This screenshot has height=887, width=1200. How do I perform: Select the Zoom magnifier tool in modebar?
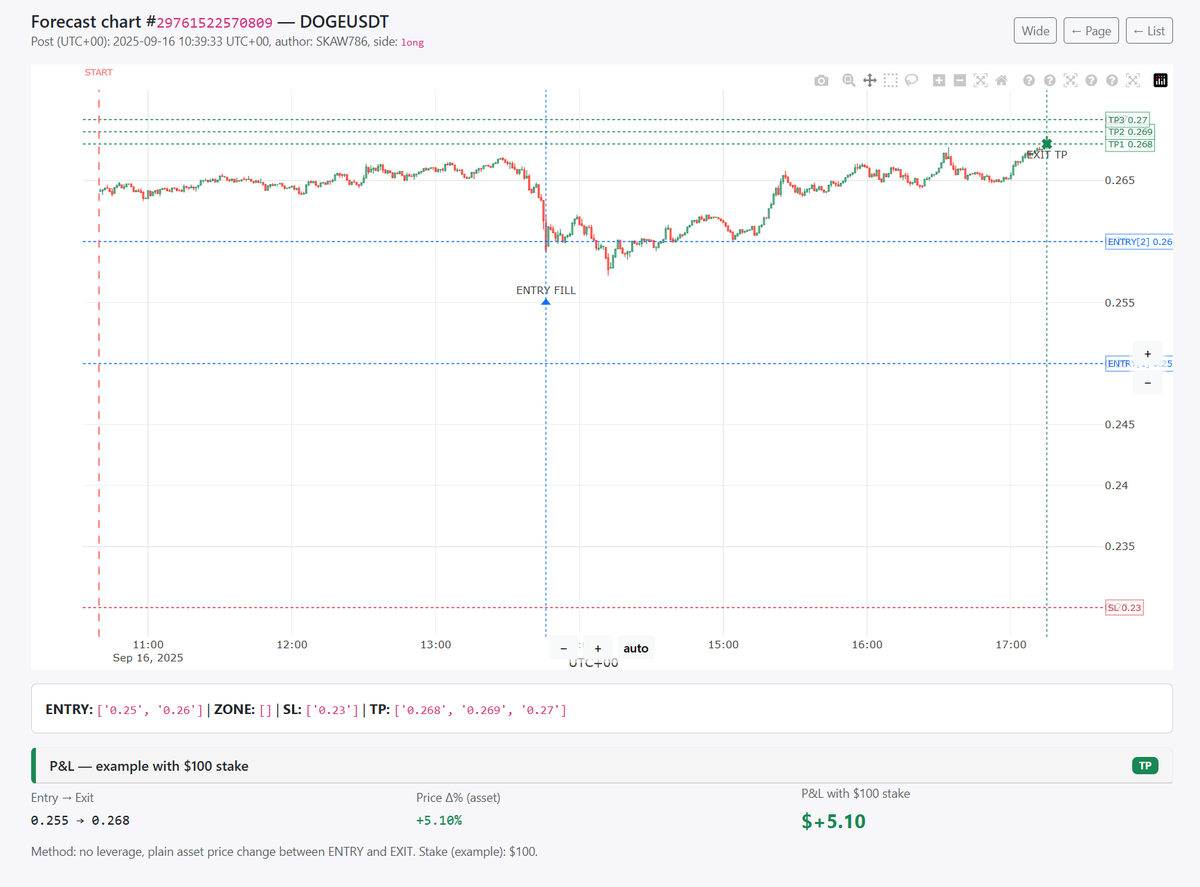(x=848, y=80)
